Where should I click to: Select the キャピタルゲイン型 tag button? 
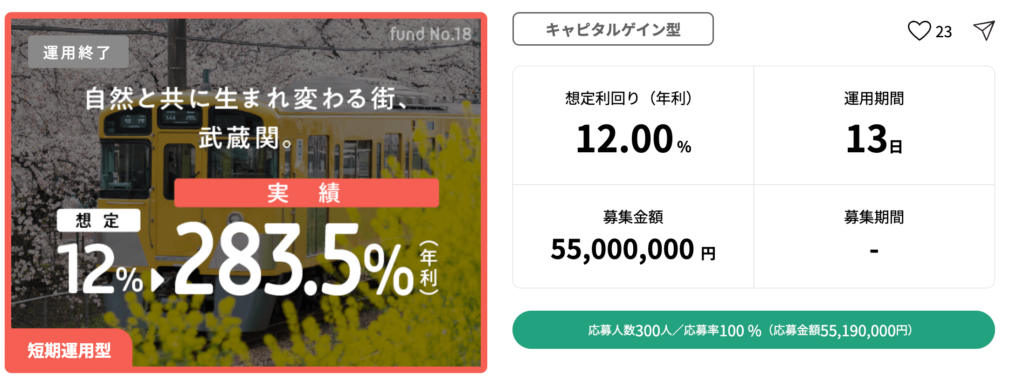(613, 29)
